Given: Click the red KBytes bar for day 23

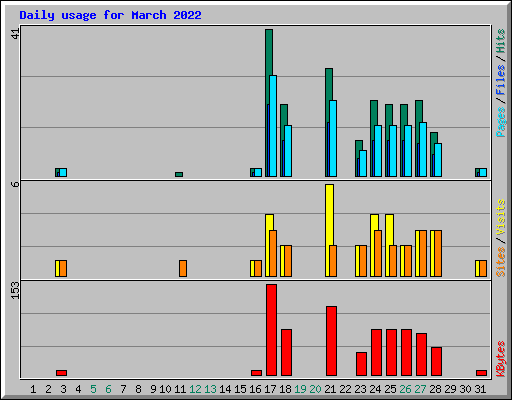Looking at the screenshot, I should tap(361, 364).
